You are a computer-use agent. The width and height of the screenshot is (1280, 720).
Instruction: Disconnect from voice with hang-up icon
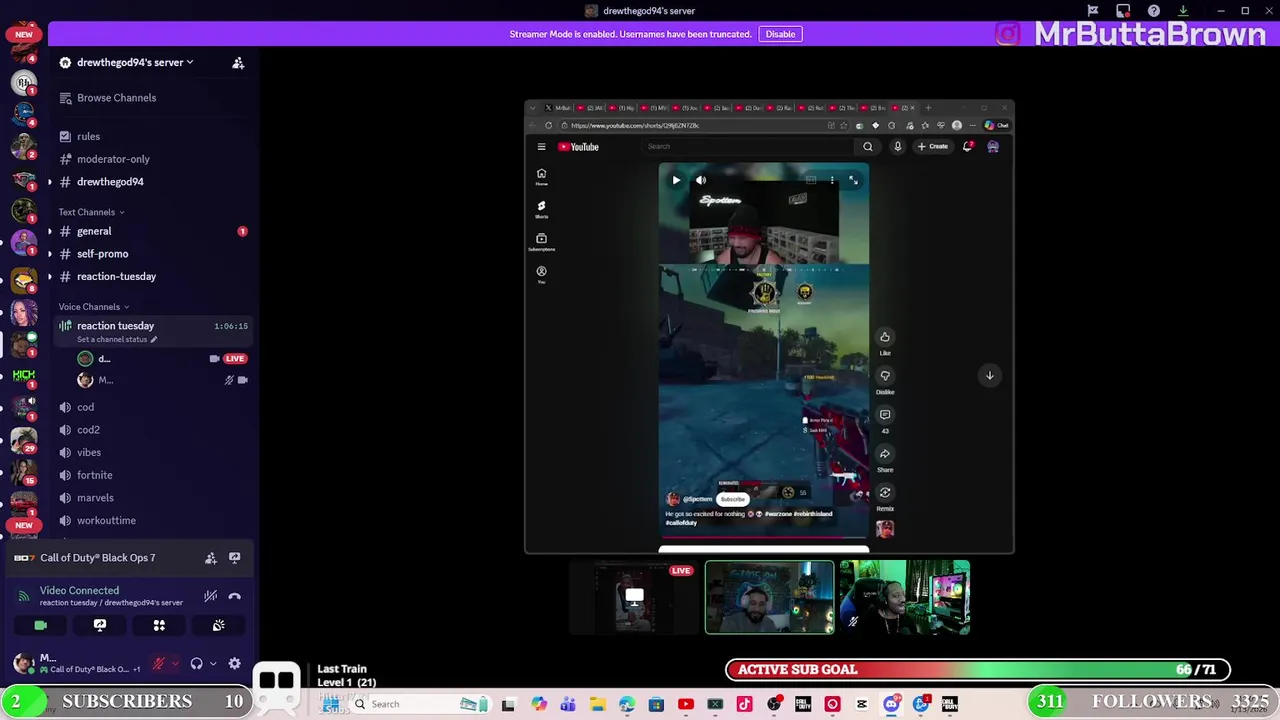pos(235,596)
